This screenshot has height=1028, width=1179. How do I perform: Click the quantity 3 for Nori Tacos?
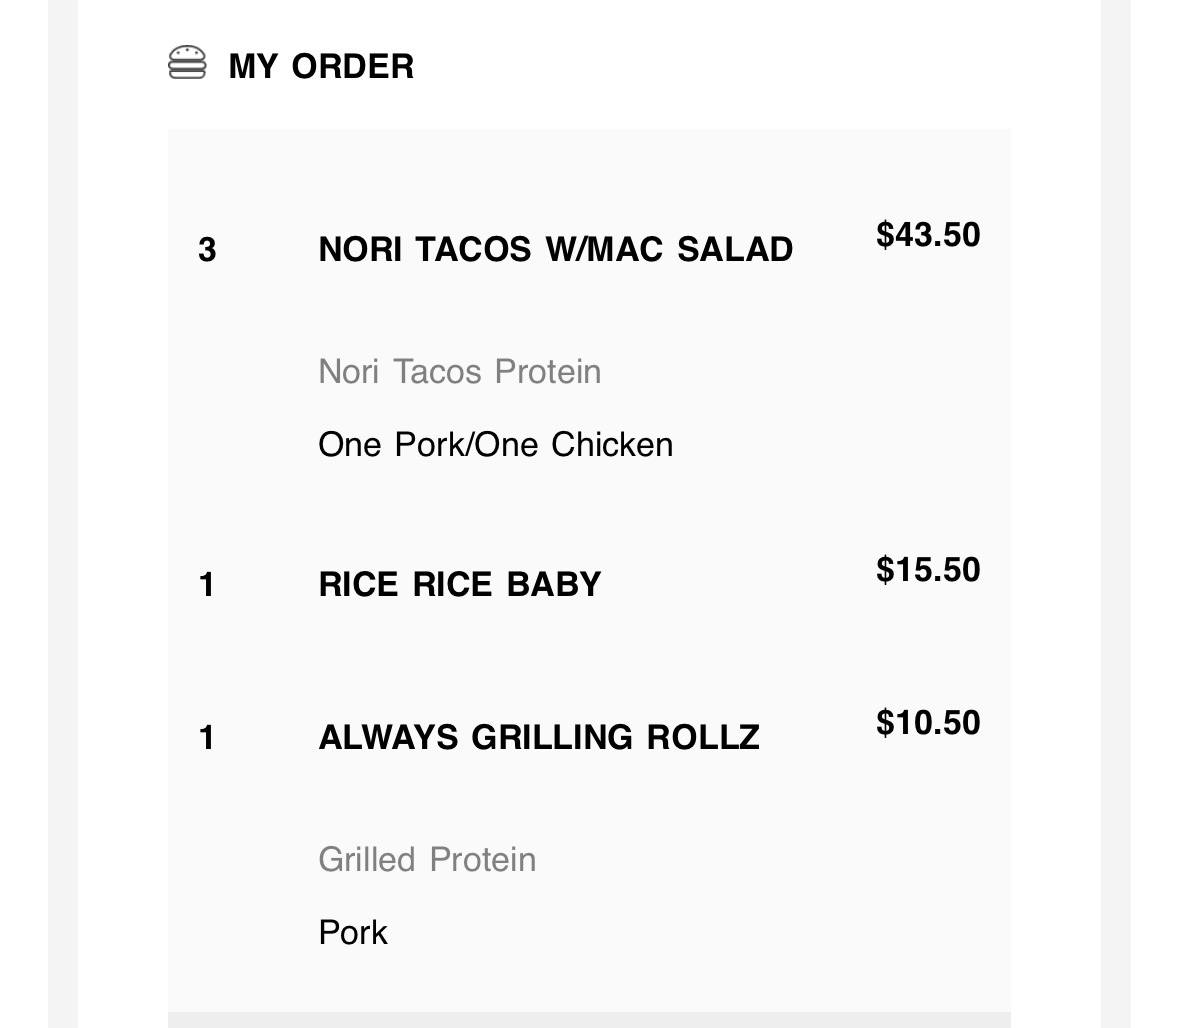pos(207,250)
